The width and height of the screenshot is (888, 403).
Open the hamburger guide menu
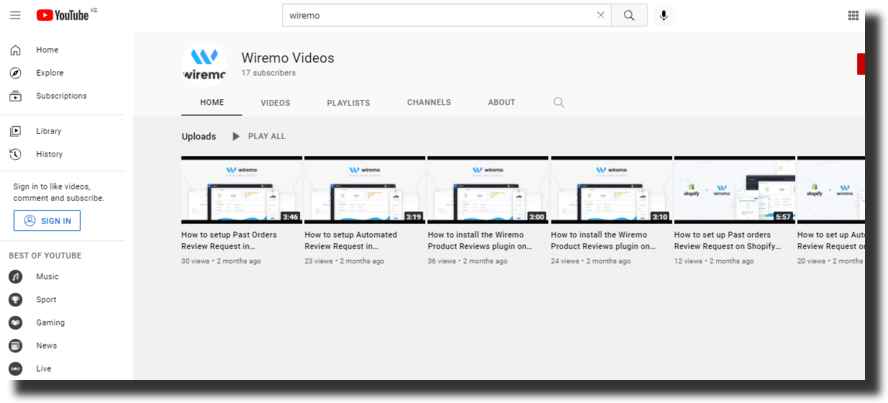pos(15,15)
